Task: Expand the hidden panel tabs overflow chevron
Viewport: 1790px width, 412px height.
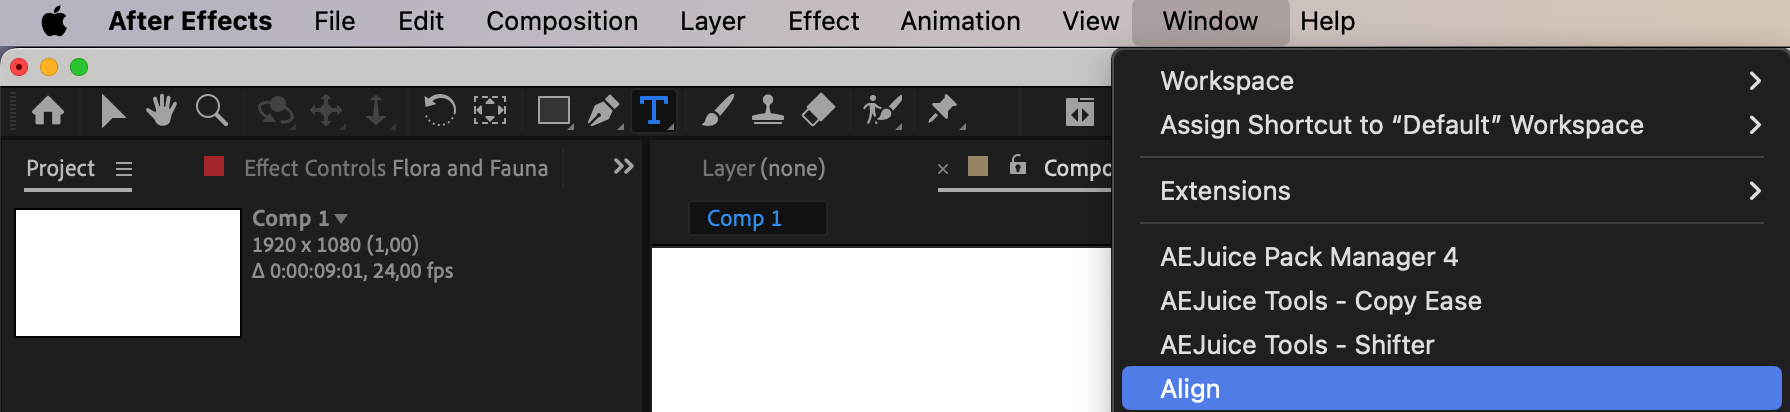Action: tap(623, 166)
